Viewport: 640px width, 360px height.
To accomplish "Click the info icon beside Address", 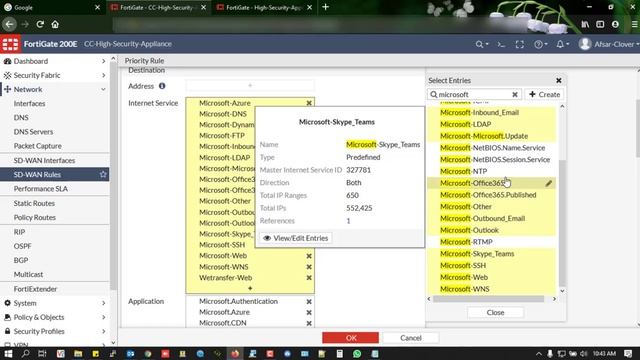I will (162, 86).
